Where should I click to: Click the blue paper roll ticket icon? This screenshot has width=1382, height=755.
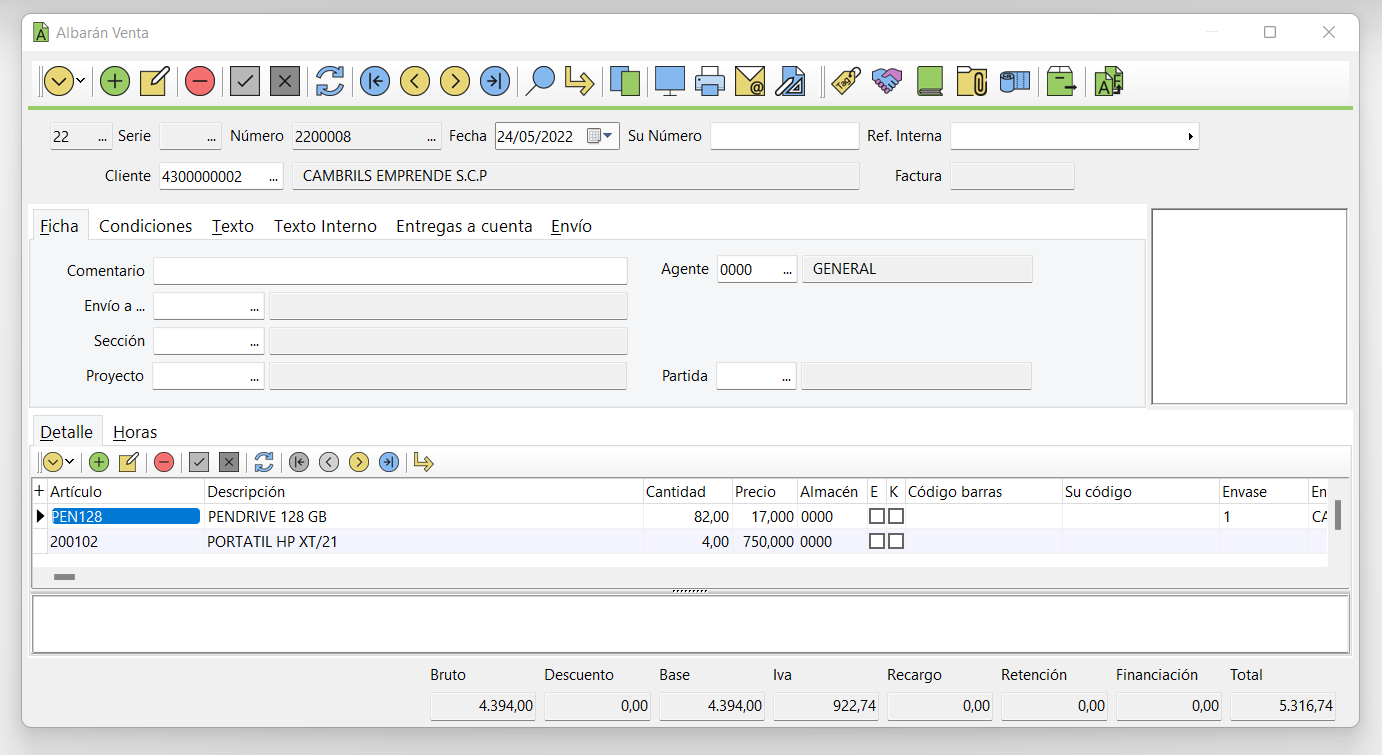point(1015,81)
